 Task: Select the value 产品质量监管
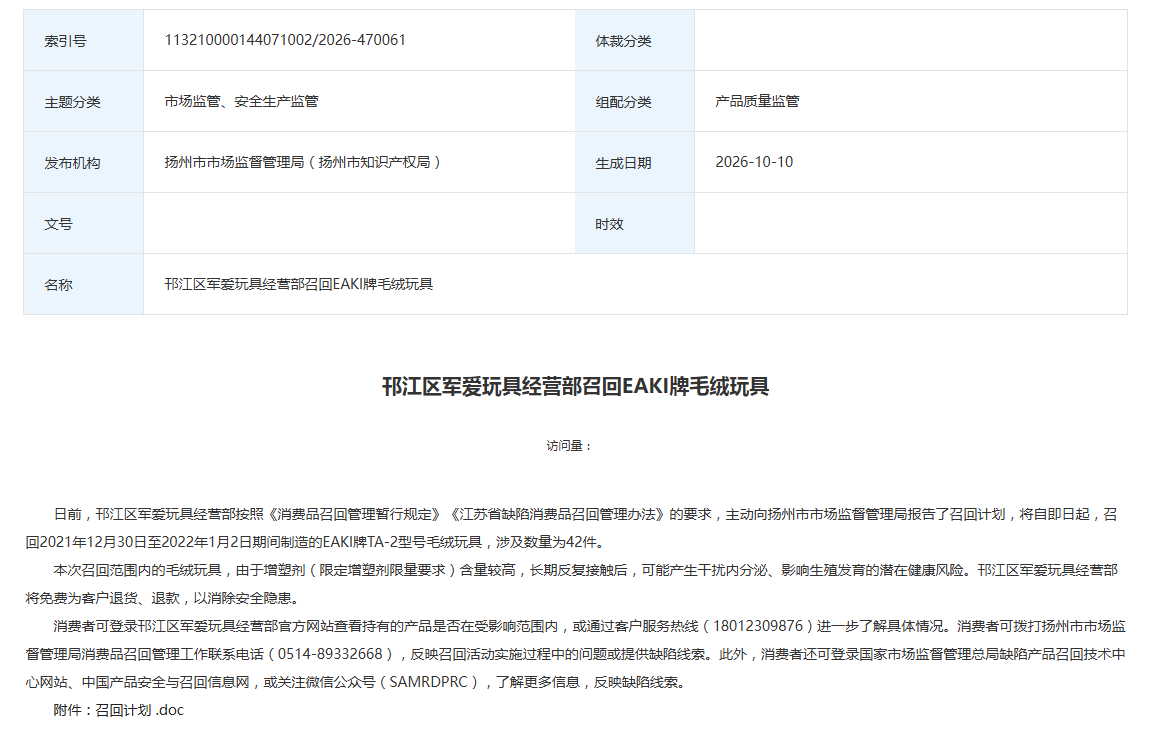click(x=757, y=102)
